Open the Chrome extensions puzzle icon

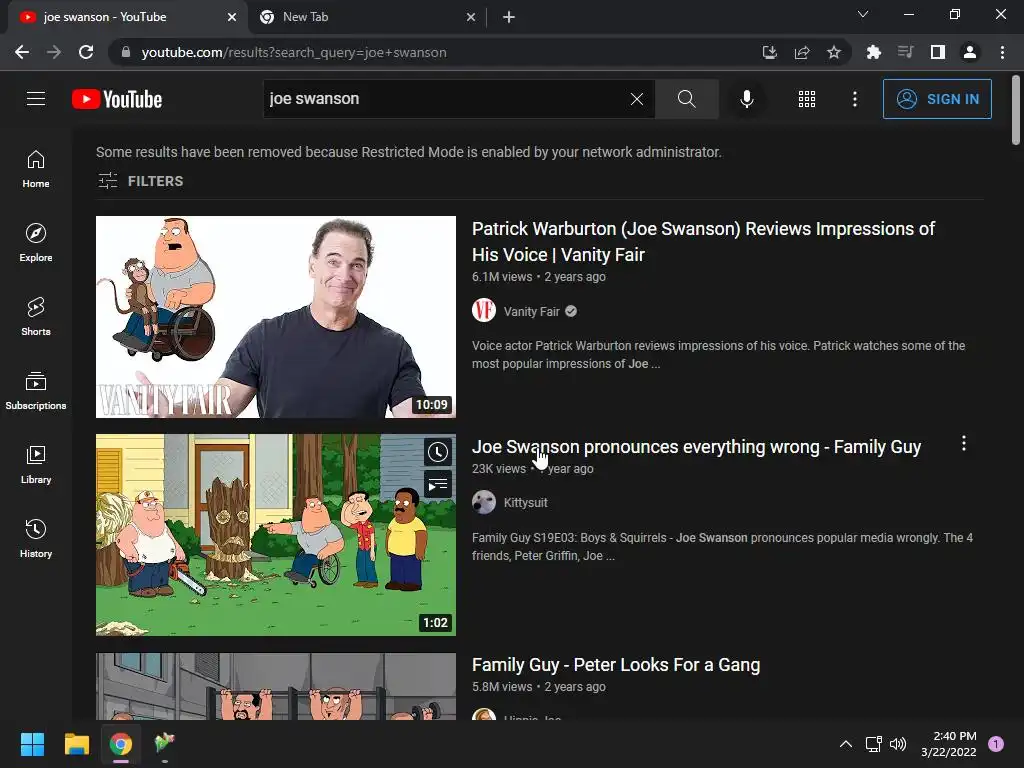click(x=873, y=52)
